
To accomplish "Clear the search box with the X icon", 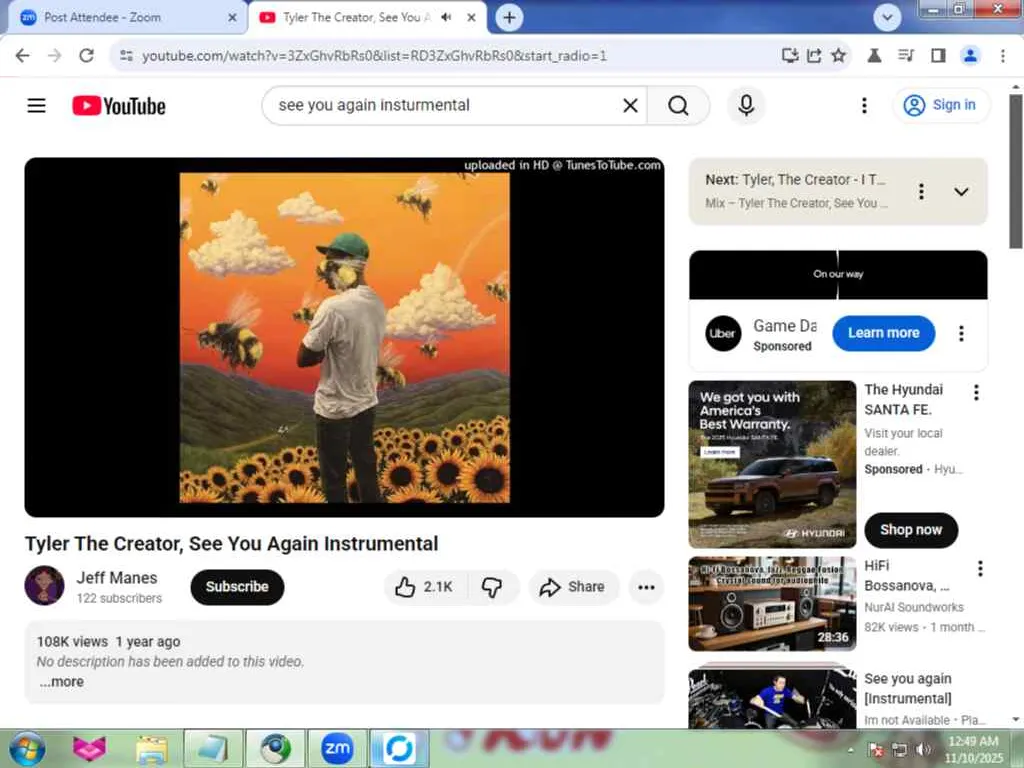I will click(x=630, y=105).
